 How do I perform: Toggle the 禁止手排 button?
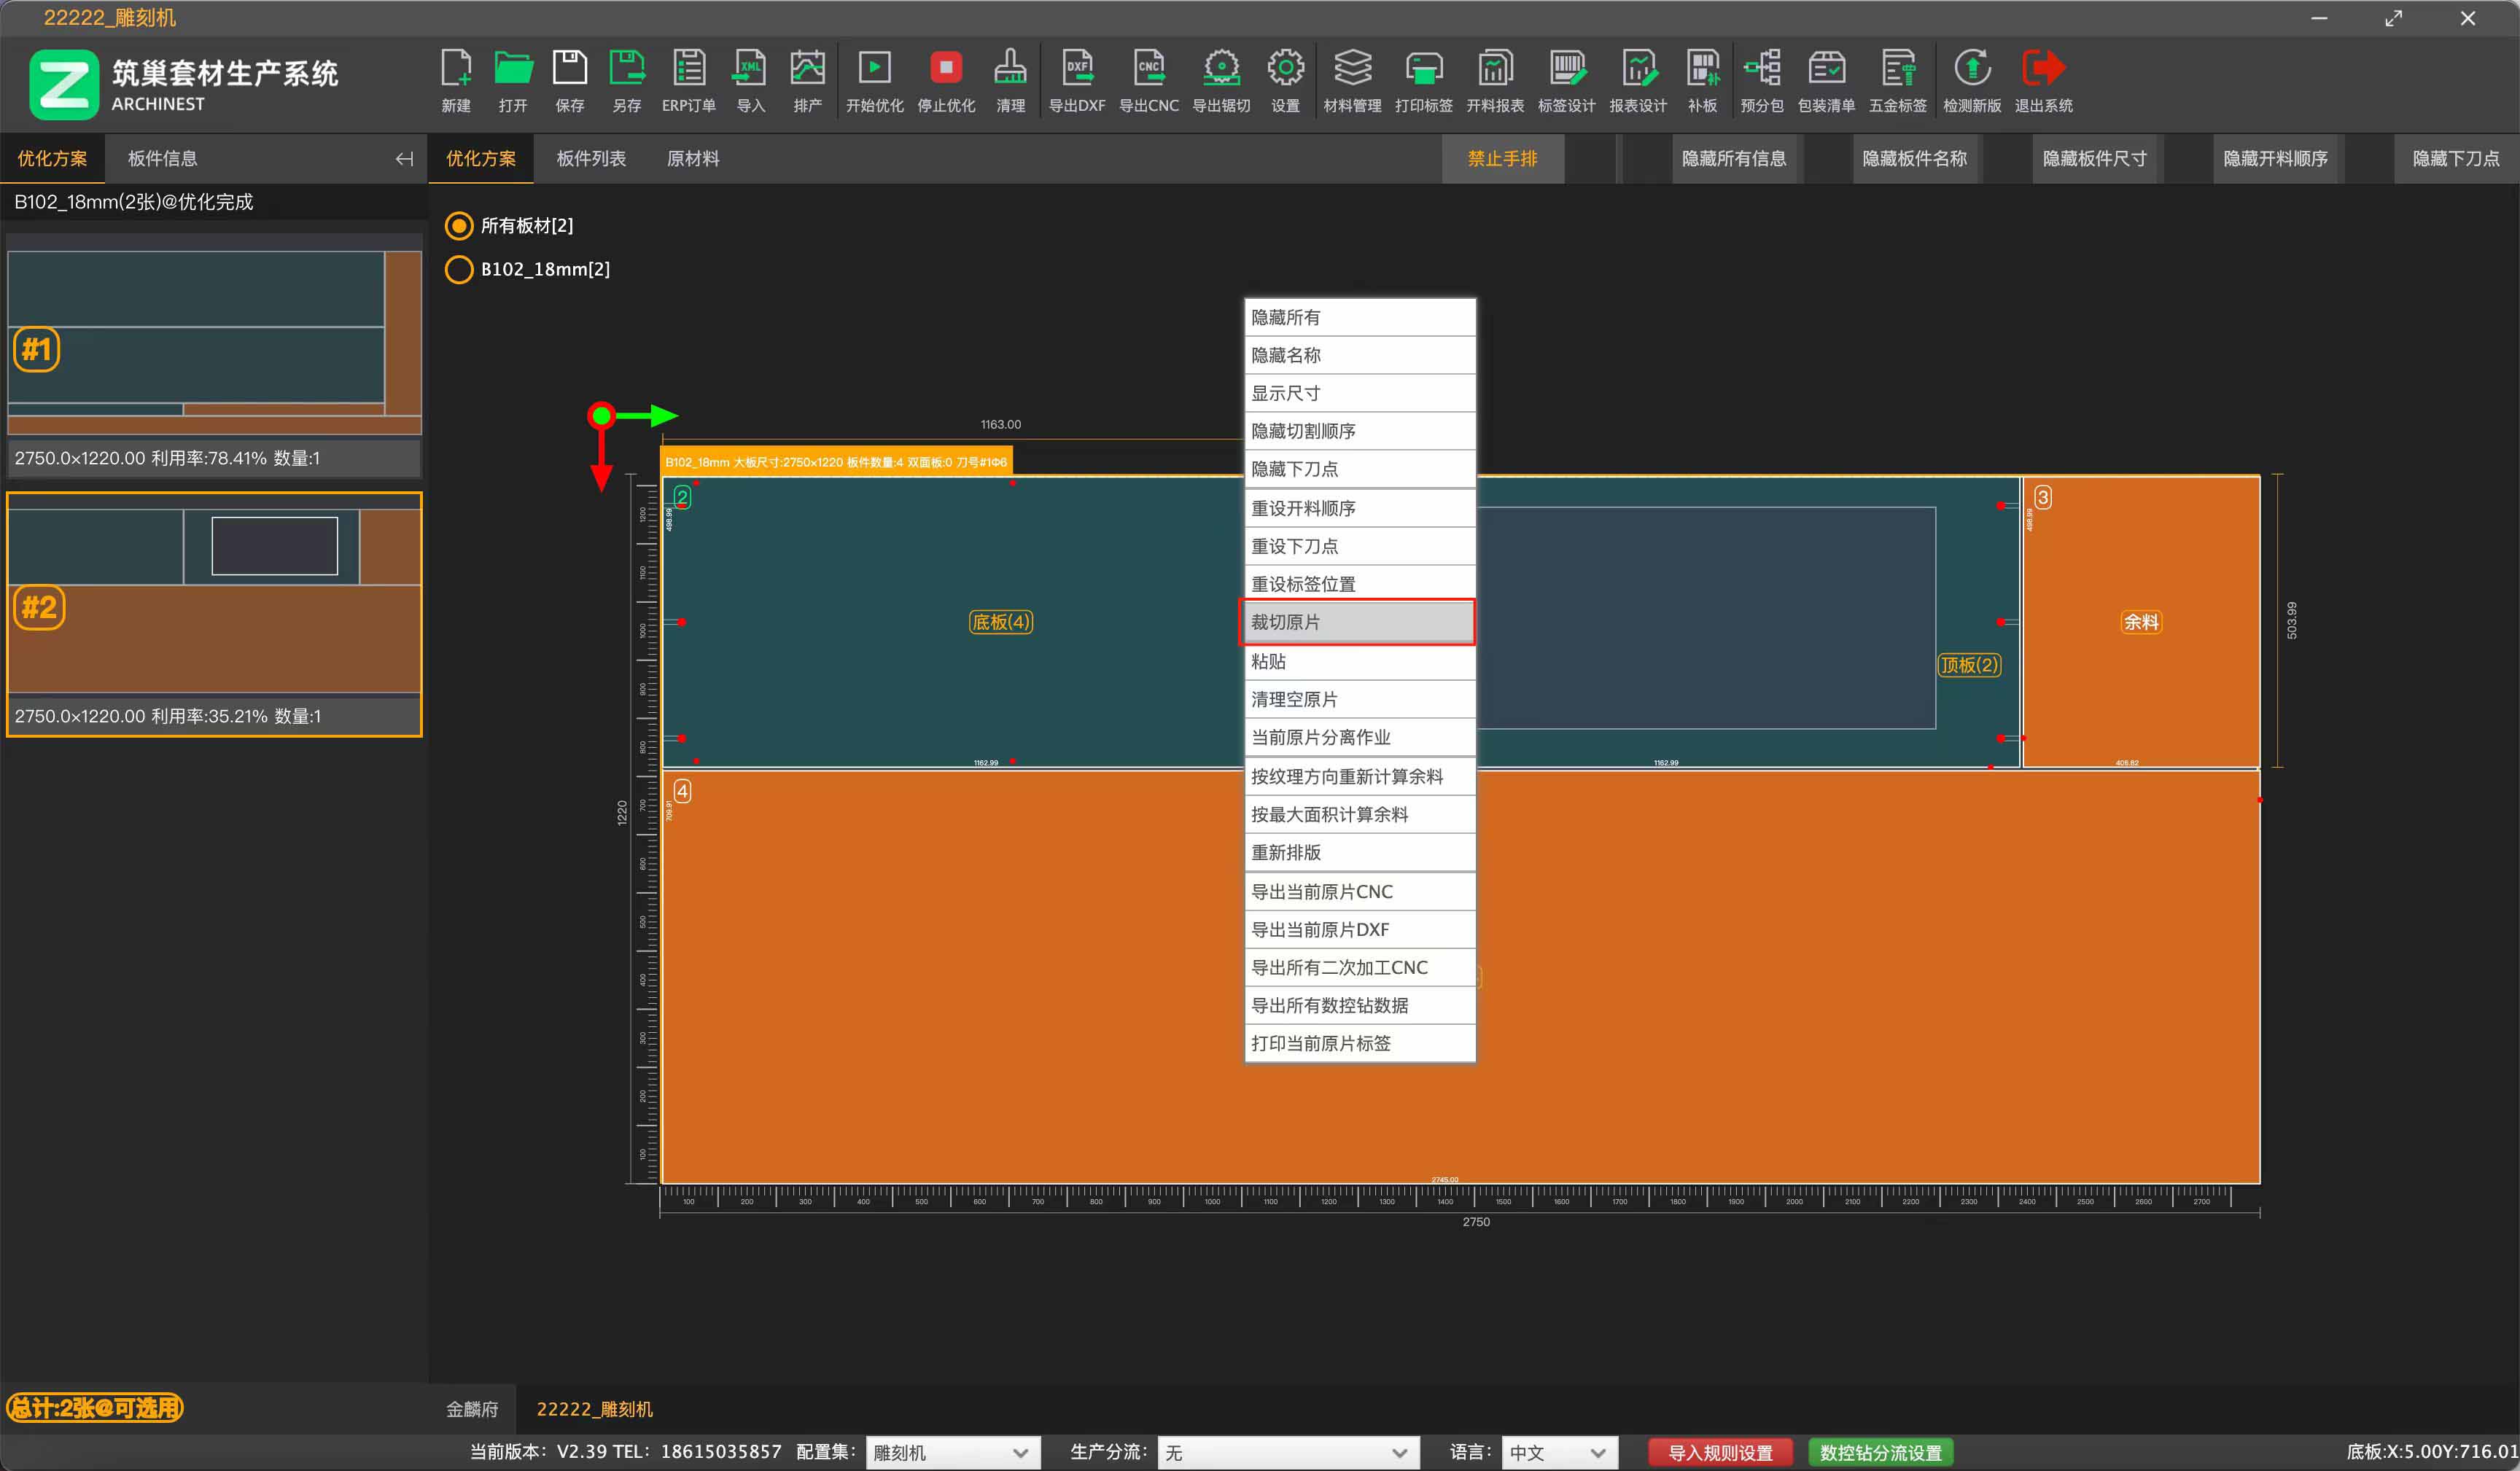tap(1502, 159)
